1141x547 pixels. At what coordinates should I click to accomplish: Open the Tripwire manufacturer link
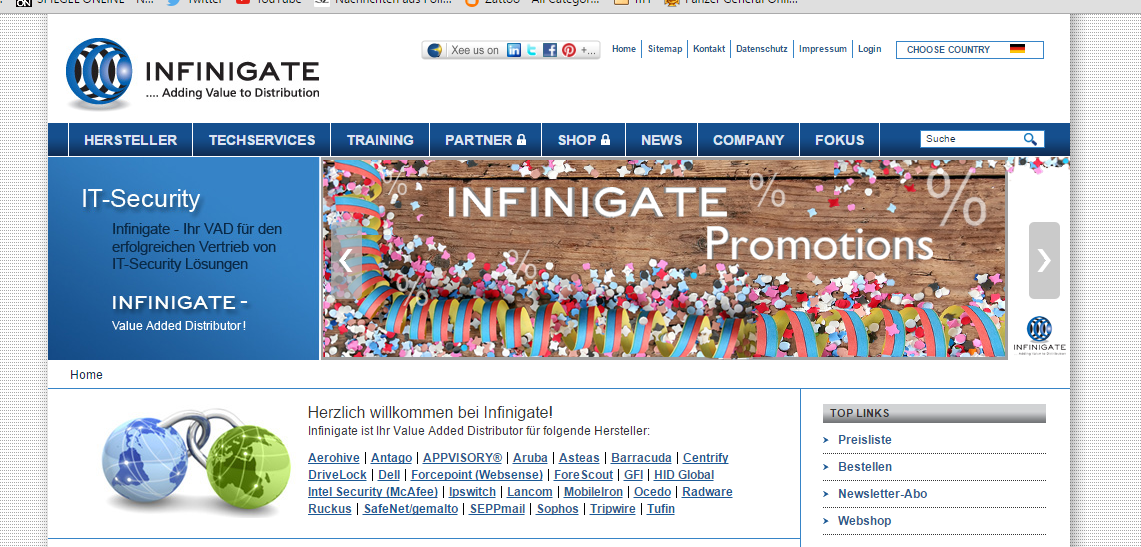(613, 509)
